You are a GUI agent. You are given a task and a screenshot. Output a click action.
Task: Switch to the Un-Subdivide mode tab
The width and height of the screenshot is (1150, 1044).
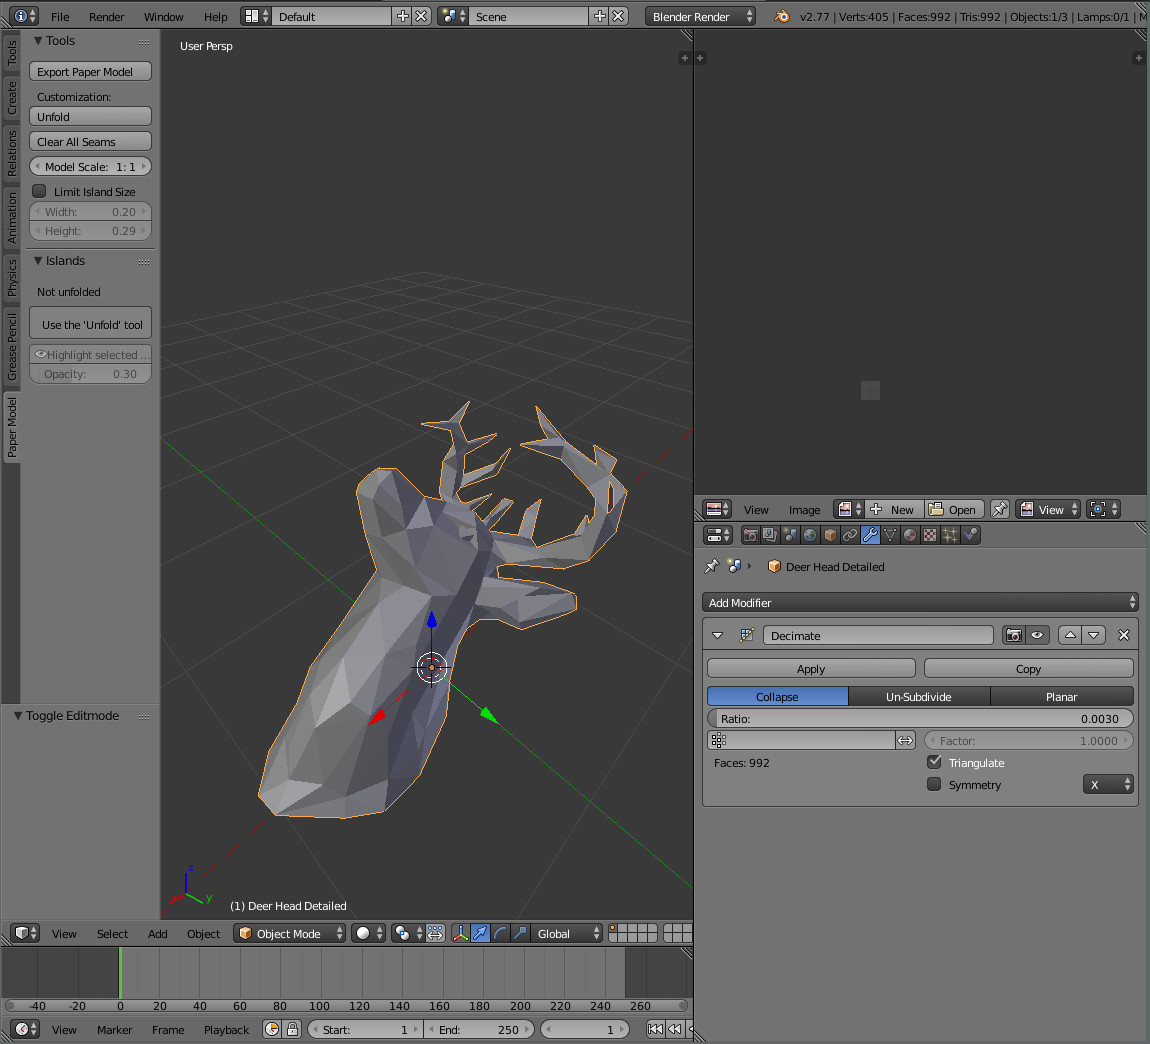click(918, 696)
